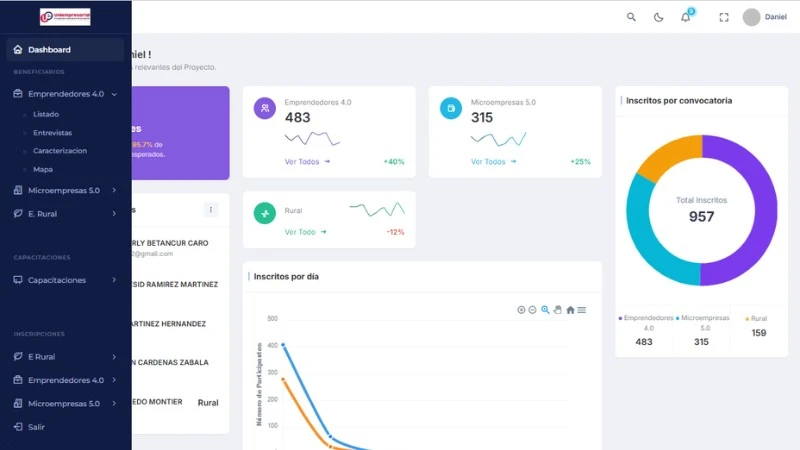This screenshot has height=450, width=800.
Task: Open Entrevistas in the sidebar
Action: [x=52, y=132]
